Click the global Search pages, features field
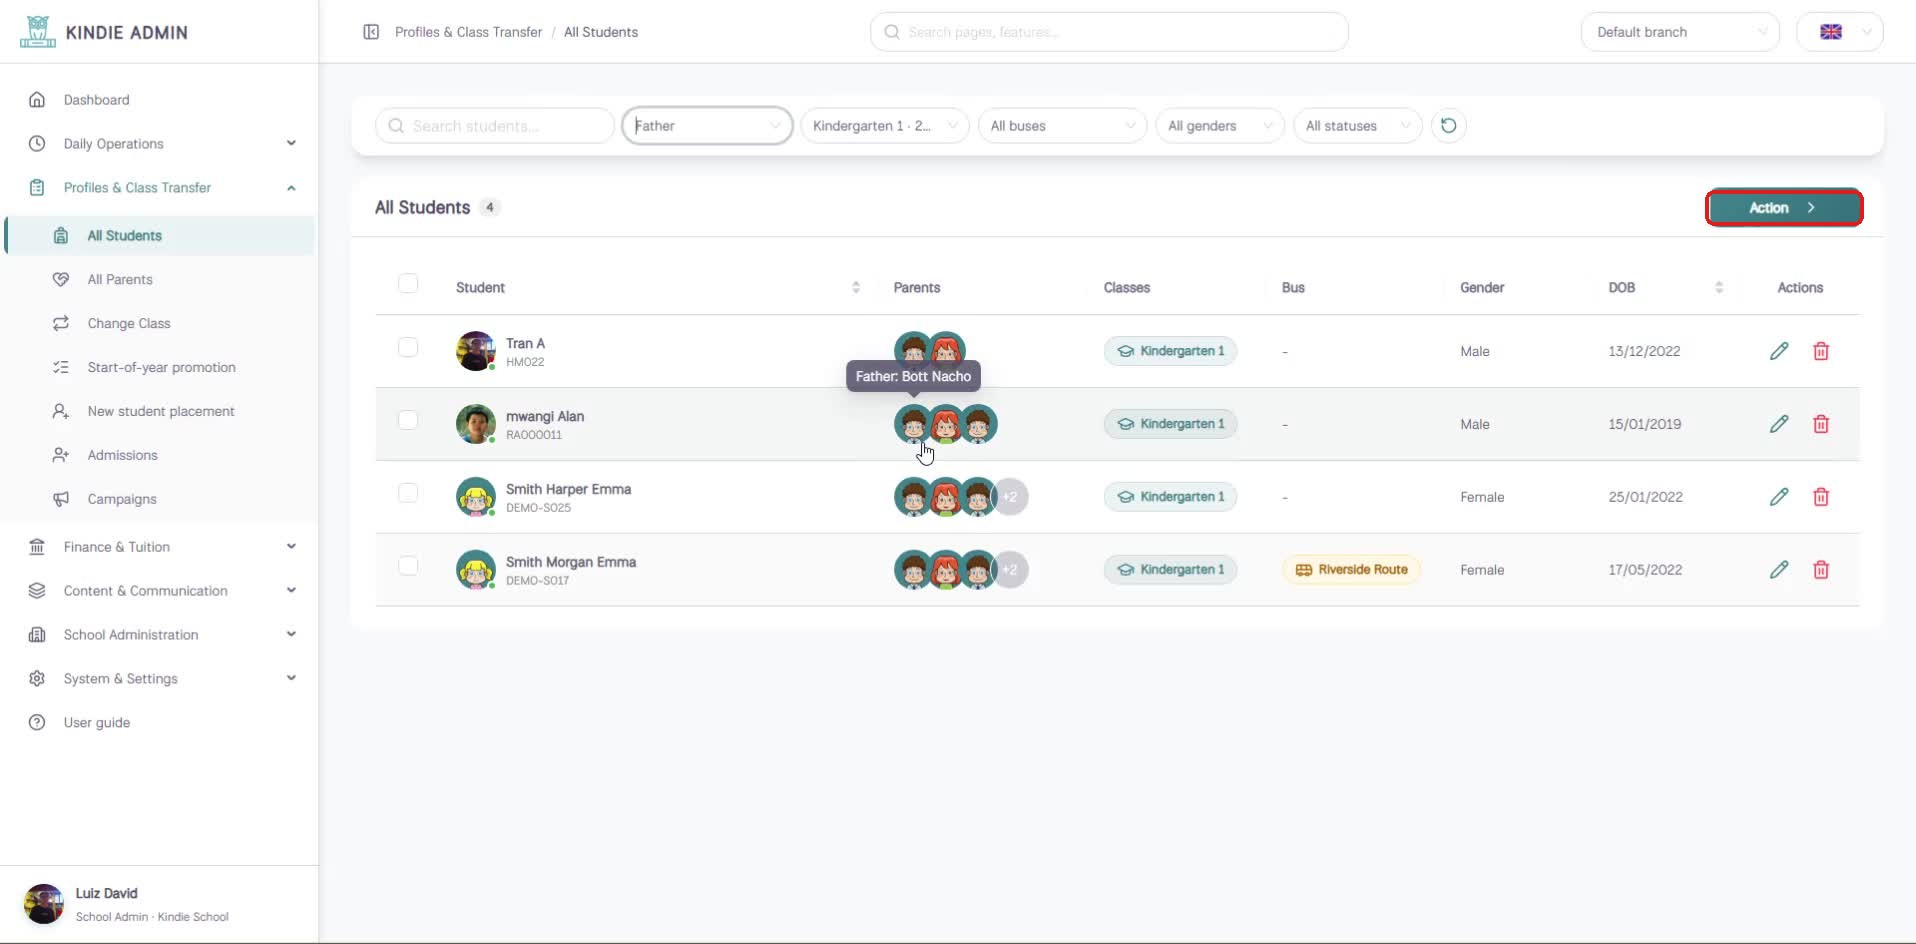The height and width of the screenshot is (944, 1916). click(1109, 32)
